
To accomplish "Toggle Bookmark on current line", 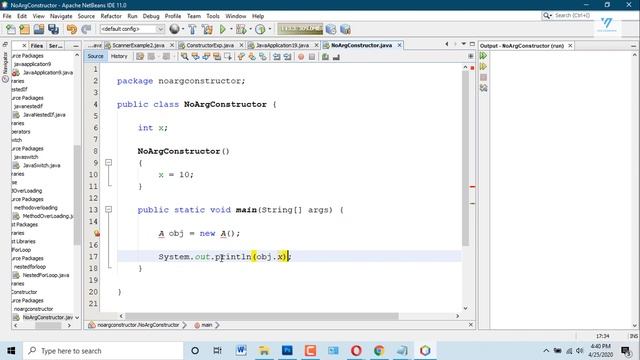I will [x=263, y=57].
